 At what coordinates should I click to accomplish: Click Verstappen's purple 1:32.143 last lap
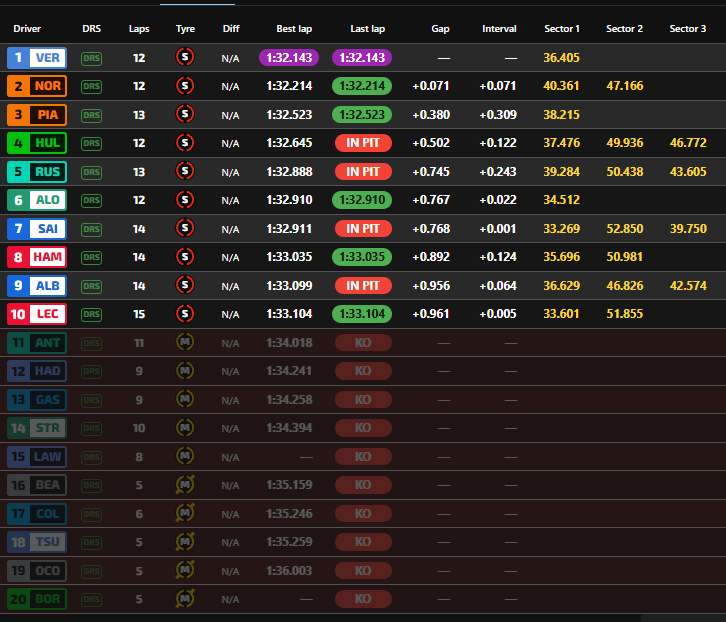click(x=362, y=58)
